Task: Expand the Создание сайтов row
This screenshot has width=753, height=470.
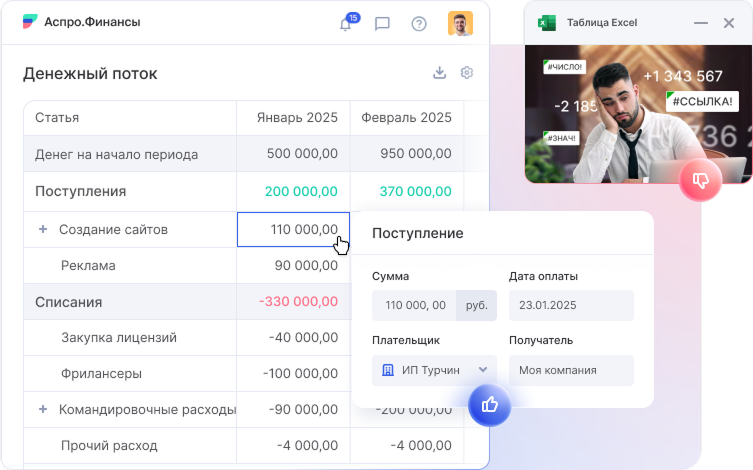Action: click(43, 229)
